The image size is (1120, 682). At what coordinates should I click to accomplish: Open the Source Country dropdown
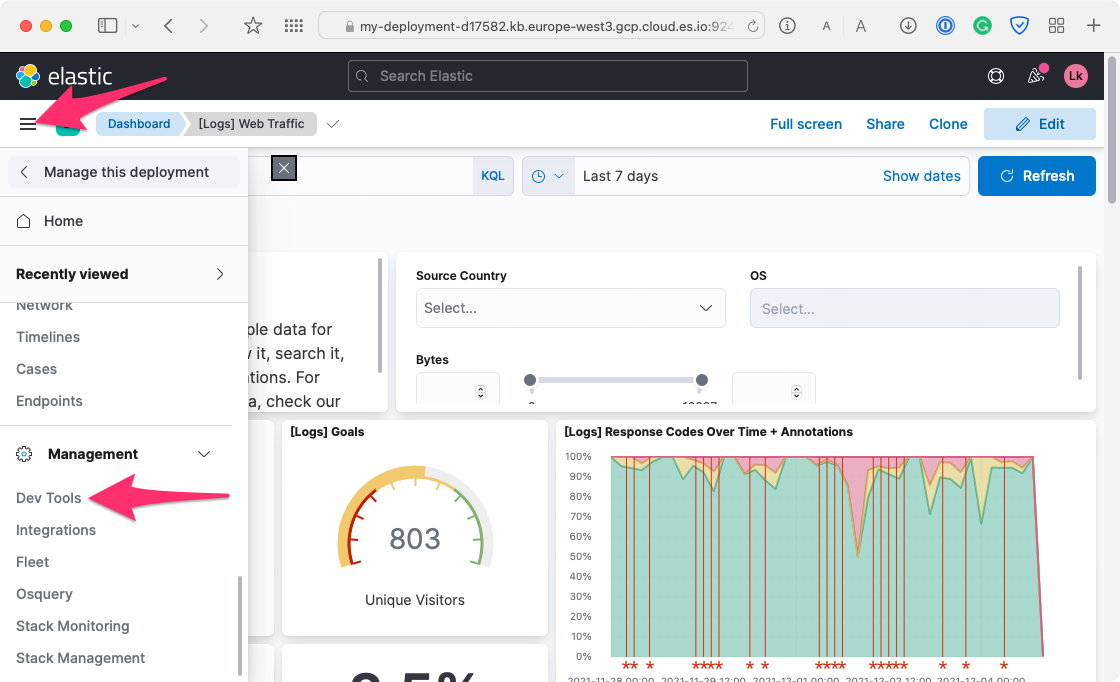coord(570,308)
